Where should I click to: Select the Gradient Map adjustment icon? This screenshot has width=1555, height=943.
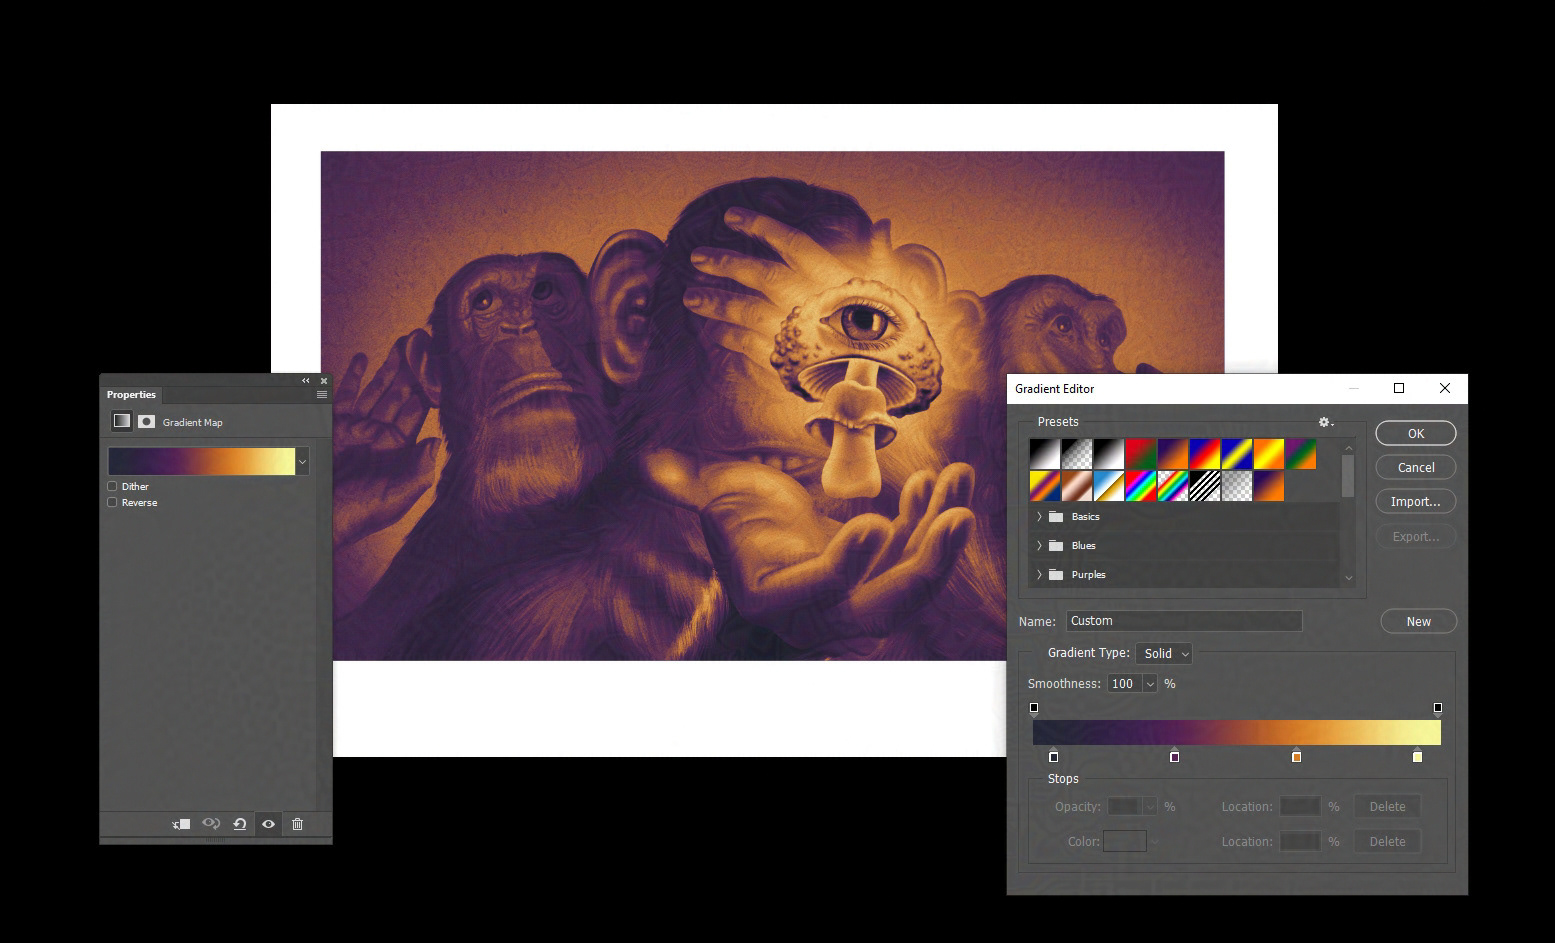[121, 421]
